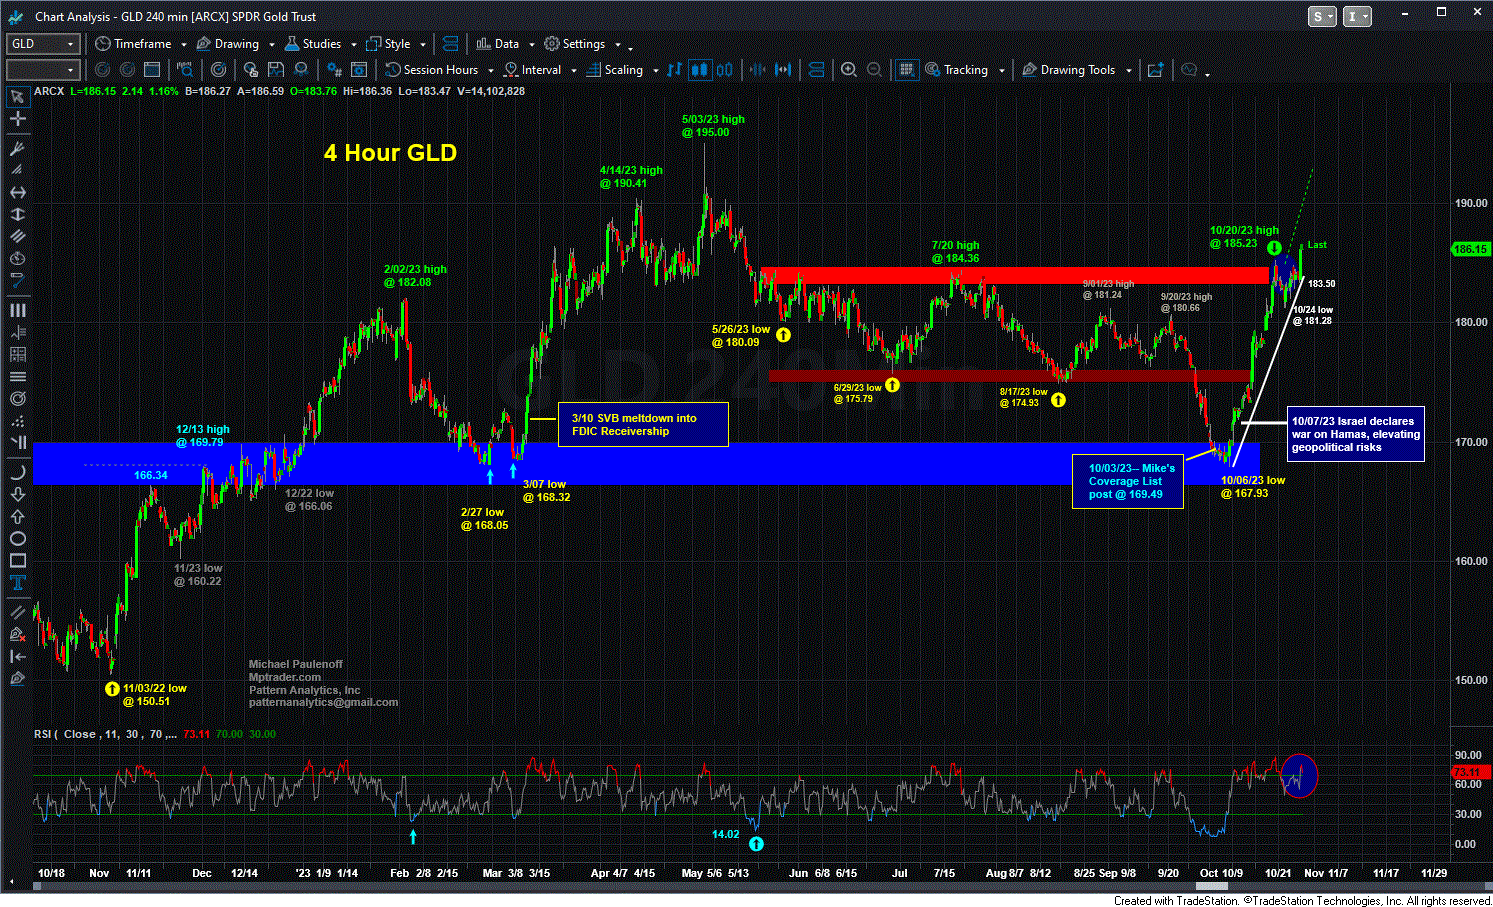
Task: Open the Timeframe menu
Action: [134, 44]
